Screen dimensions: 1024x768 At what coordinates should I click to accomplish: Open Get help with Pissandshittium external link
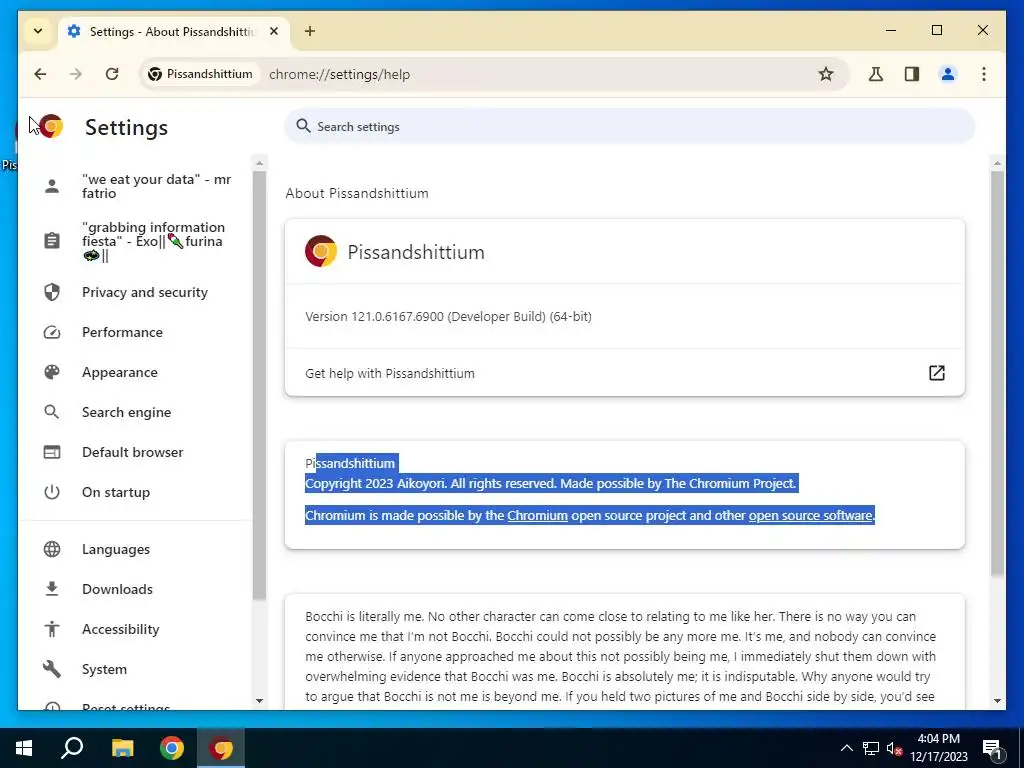pyautogui.click(x=936, y=373)
